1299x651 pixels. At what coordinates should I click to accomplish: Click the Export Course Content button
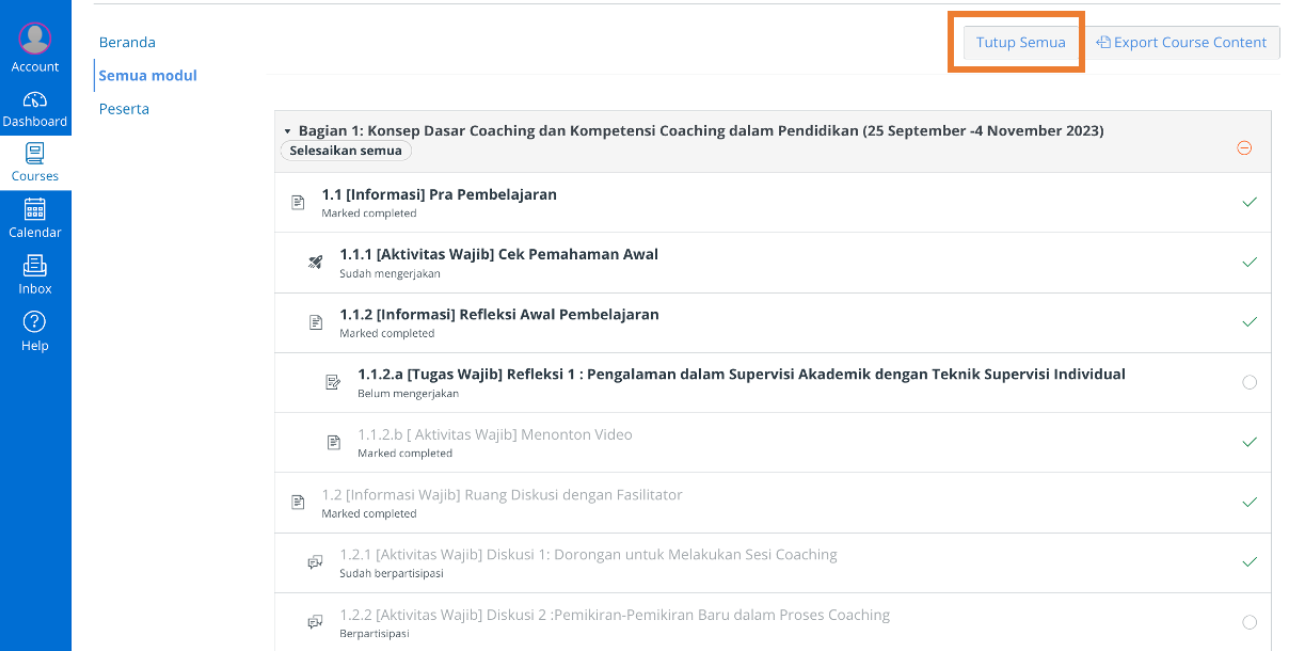pyautogui.click(x=1182, y=42)
